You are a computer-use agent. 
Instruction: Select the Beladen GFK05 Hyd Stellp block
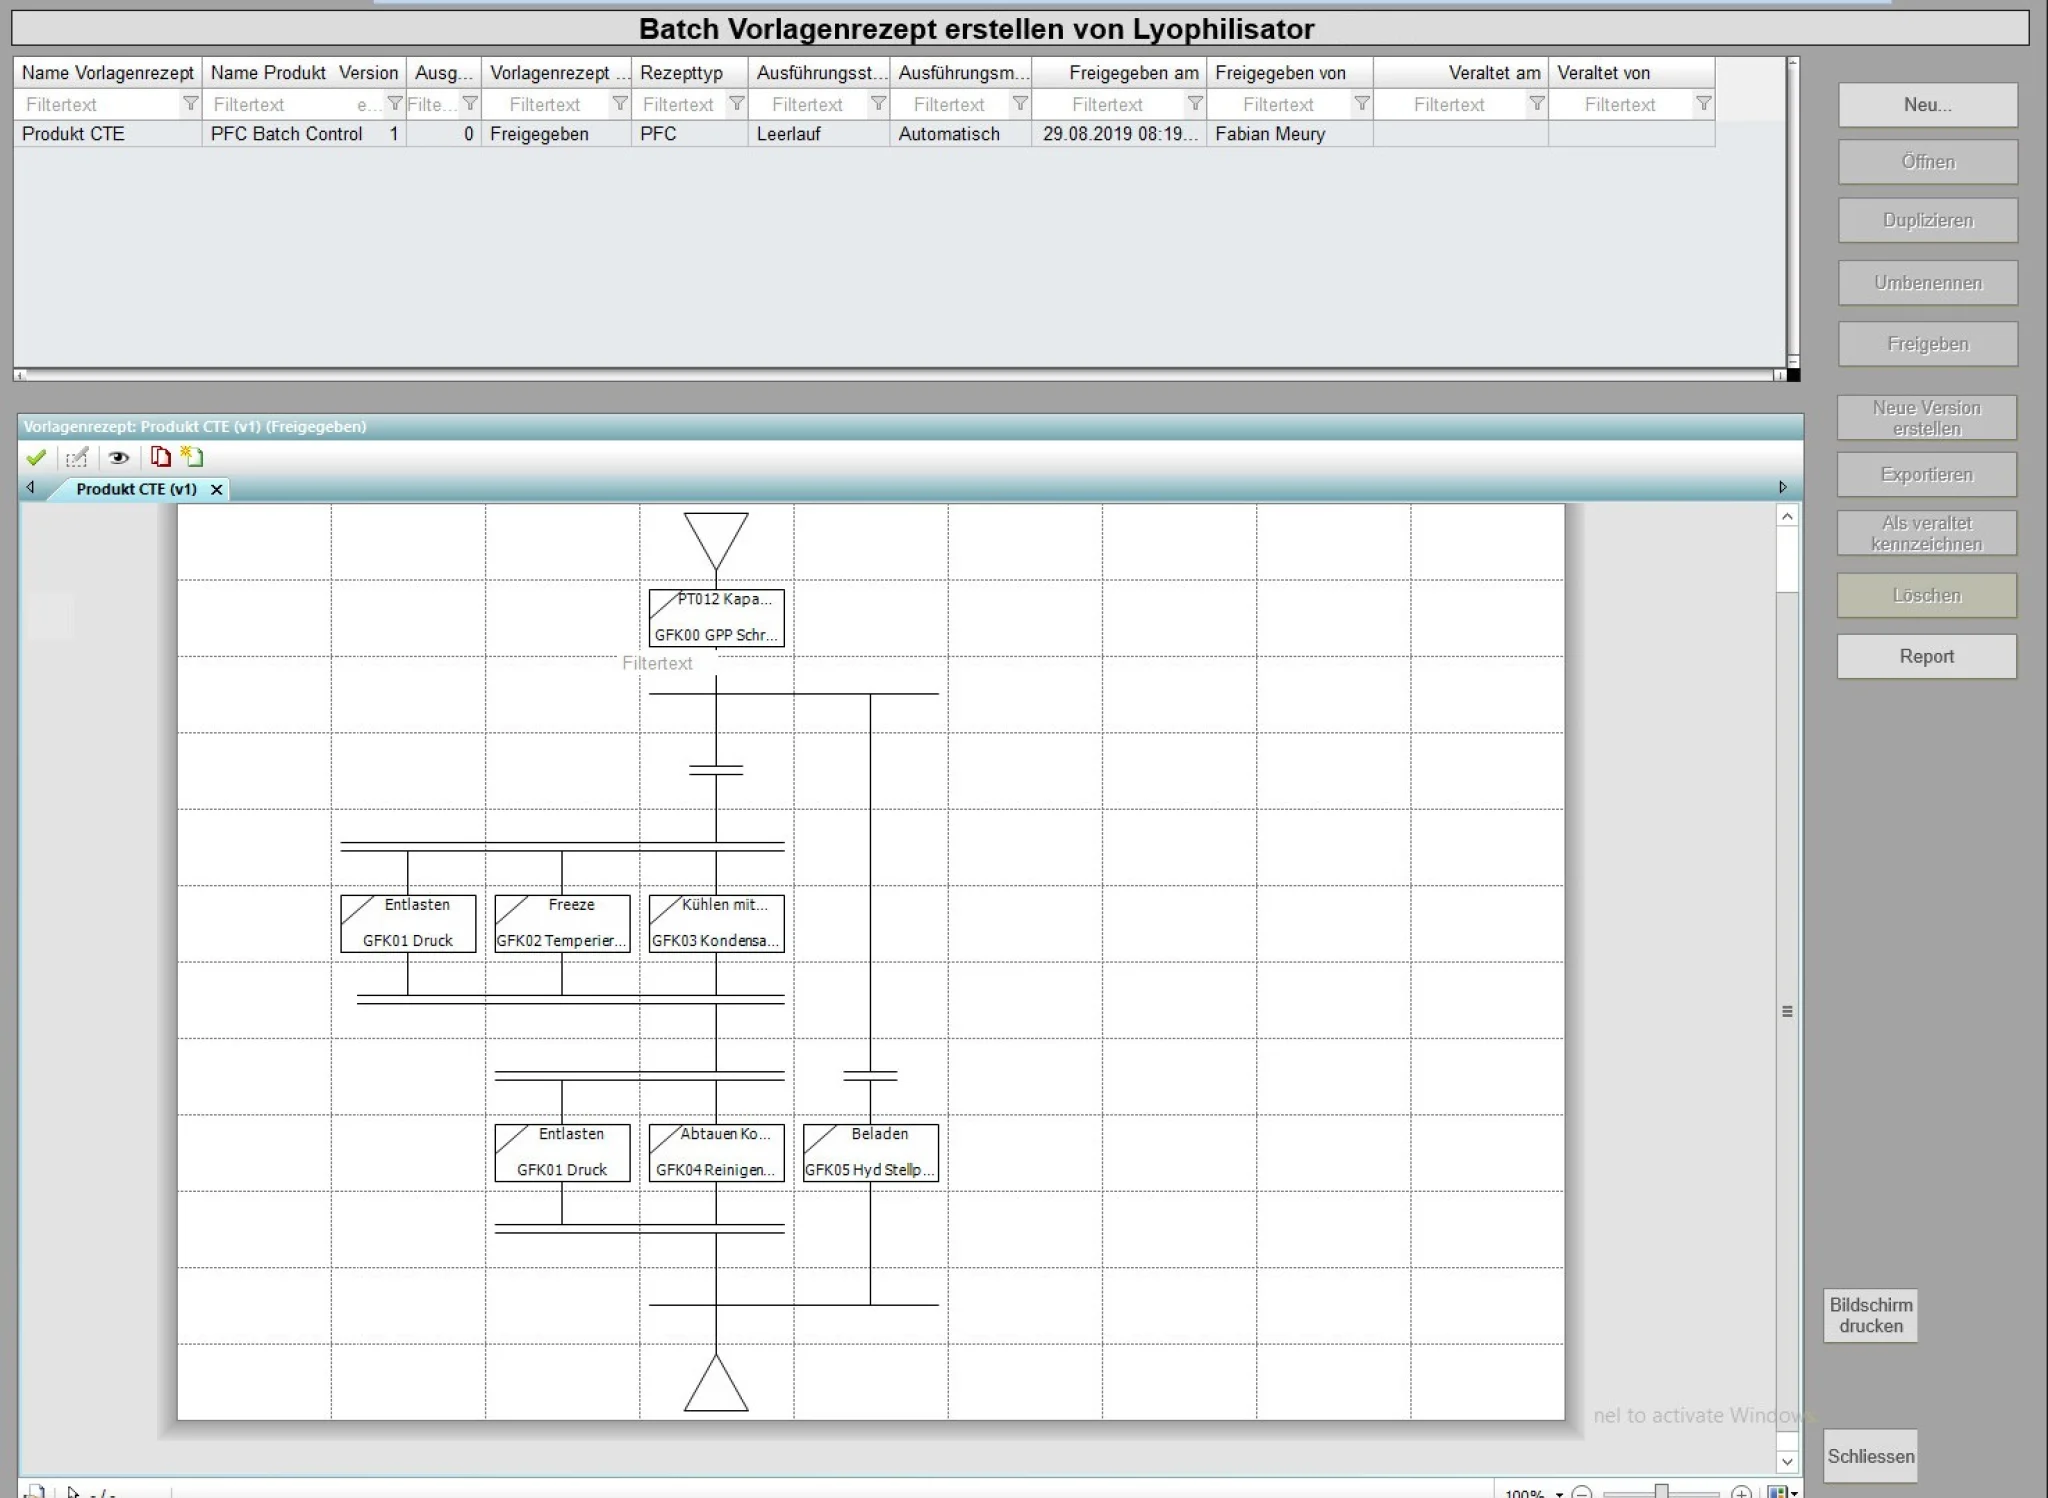[x=870, y=1153]
